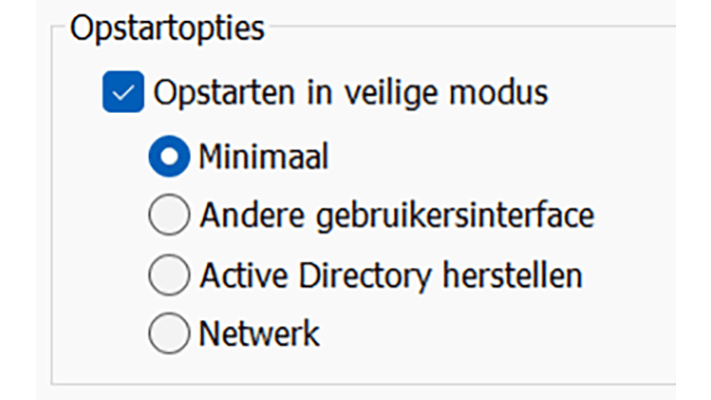
Task: Click the "Minimaal" option label
Action: 264,156
